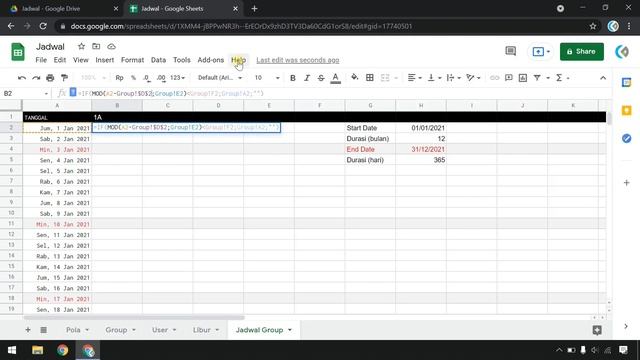The height and width of the screenshot is (360, 640).
Task: Click the move to folder icon
Action: [x=96, y=47]
